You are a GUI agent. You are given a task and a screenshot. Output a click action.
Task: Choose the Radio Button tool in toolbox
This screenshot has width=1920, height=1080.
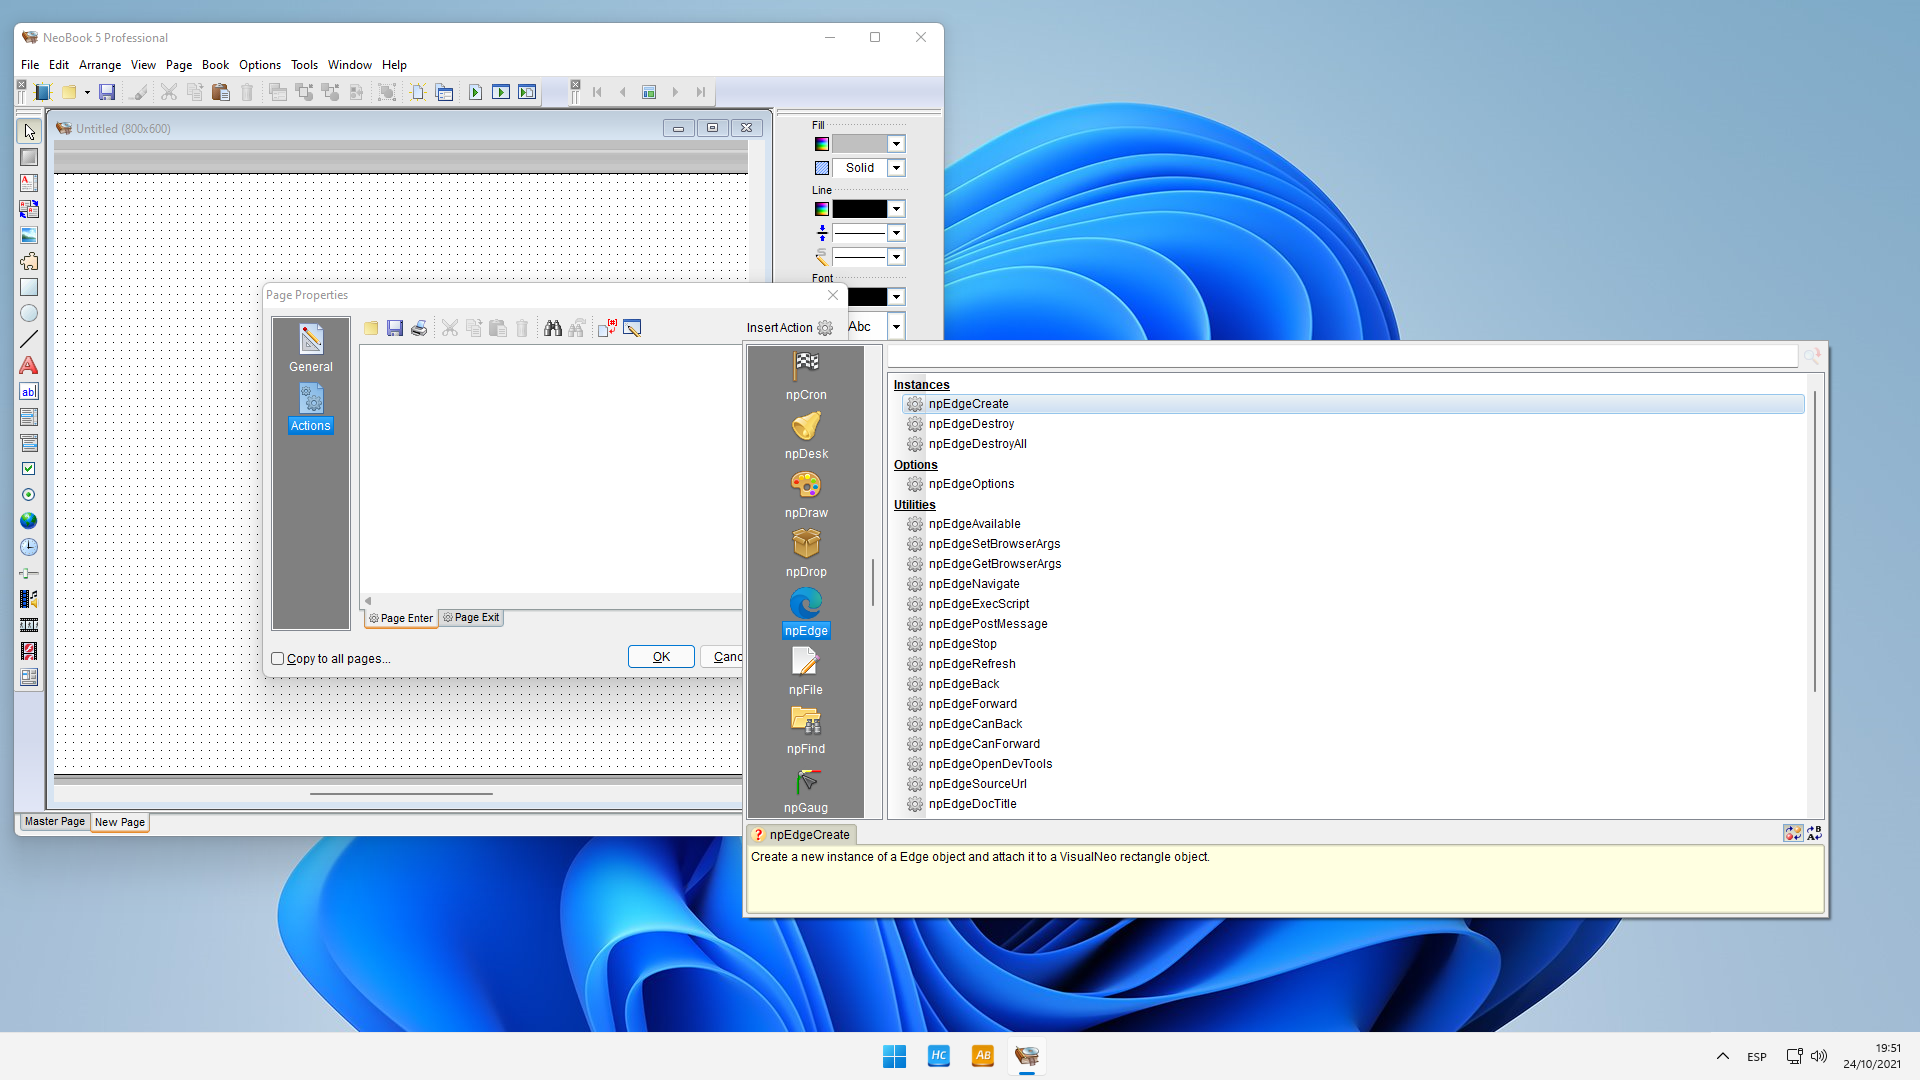point(29,495)
